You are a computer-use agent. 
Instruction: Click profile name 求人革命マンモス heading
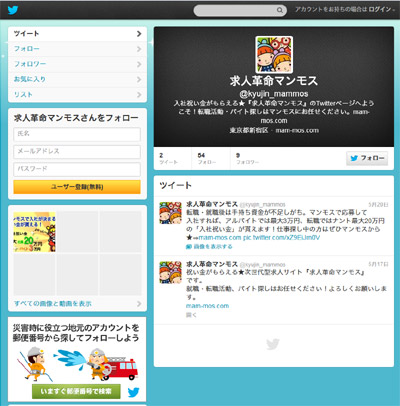coord(274,81)
